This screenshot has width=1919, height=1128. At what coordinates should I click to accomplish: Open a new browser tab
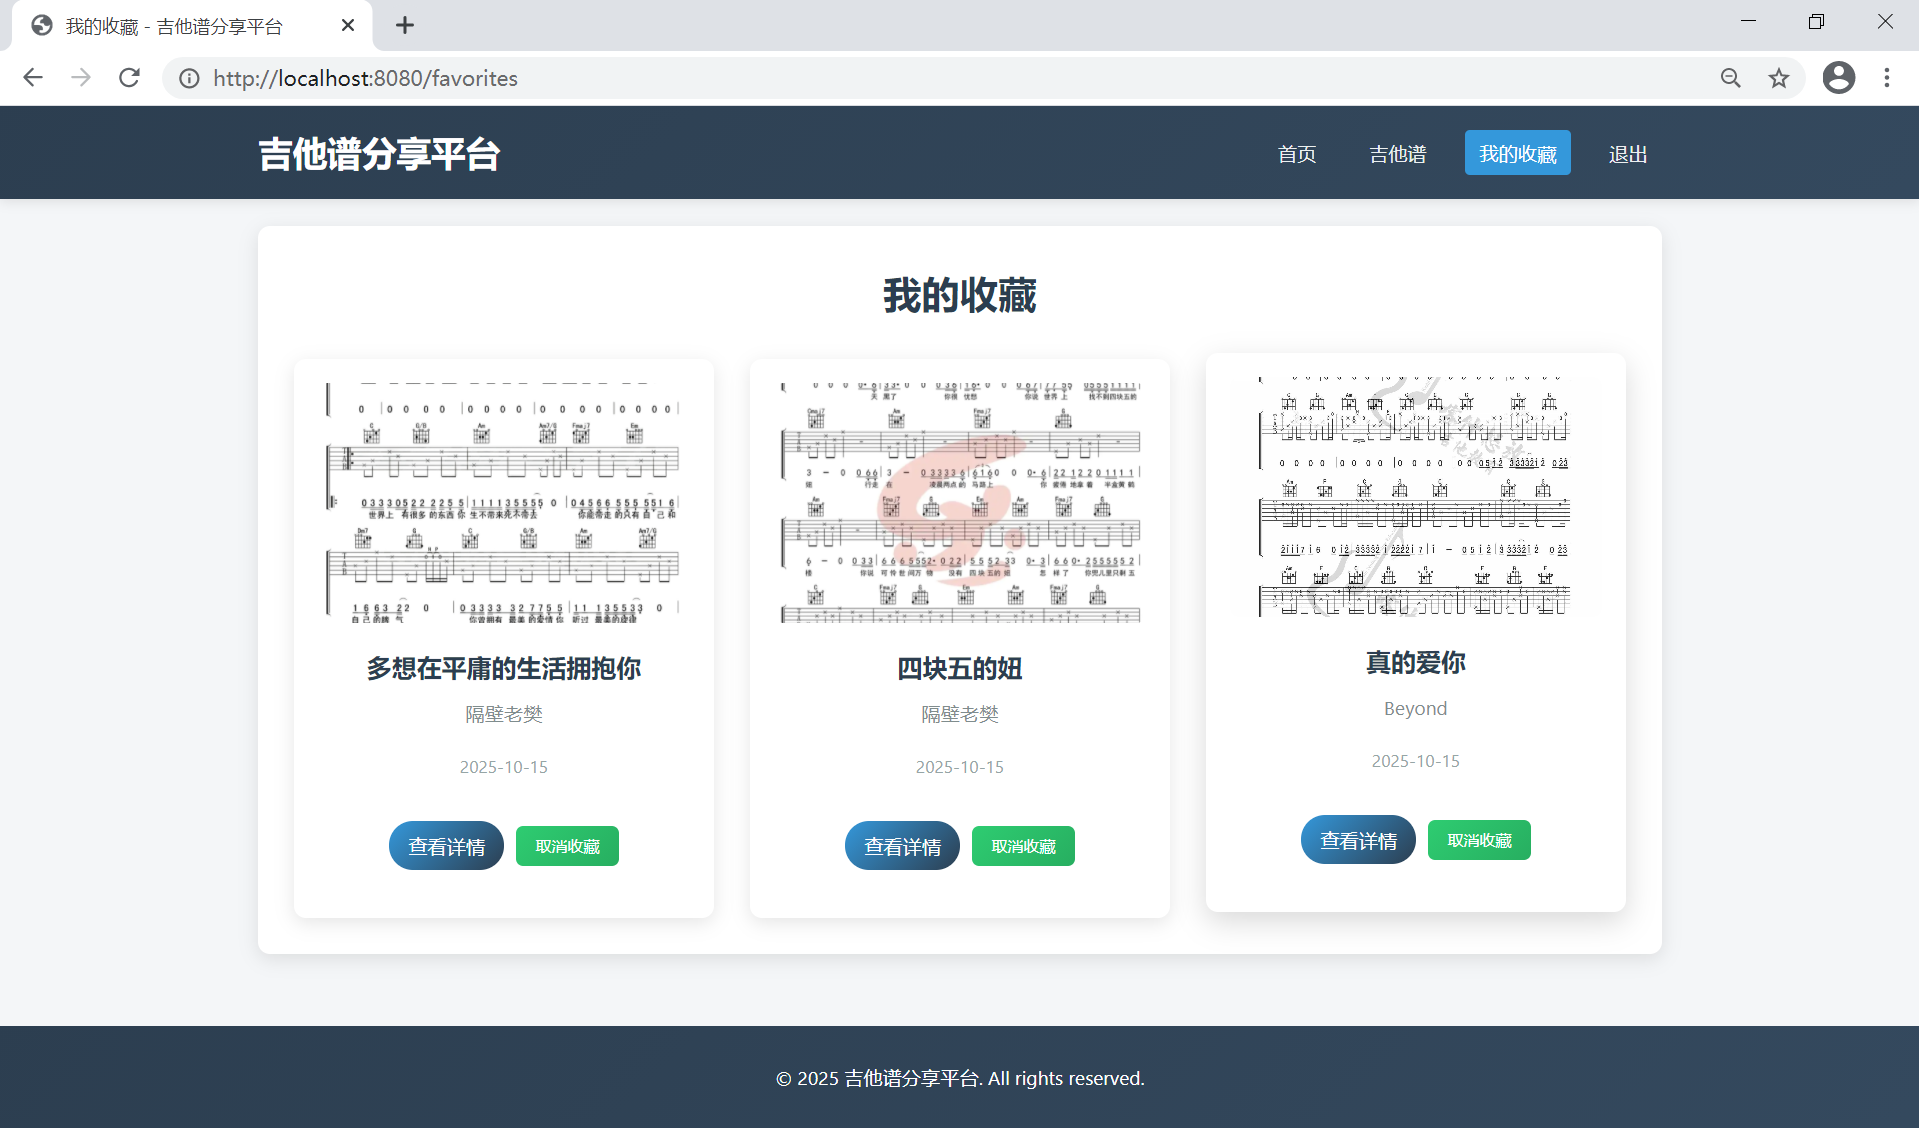404,25
